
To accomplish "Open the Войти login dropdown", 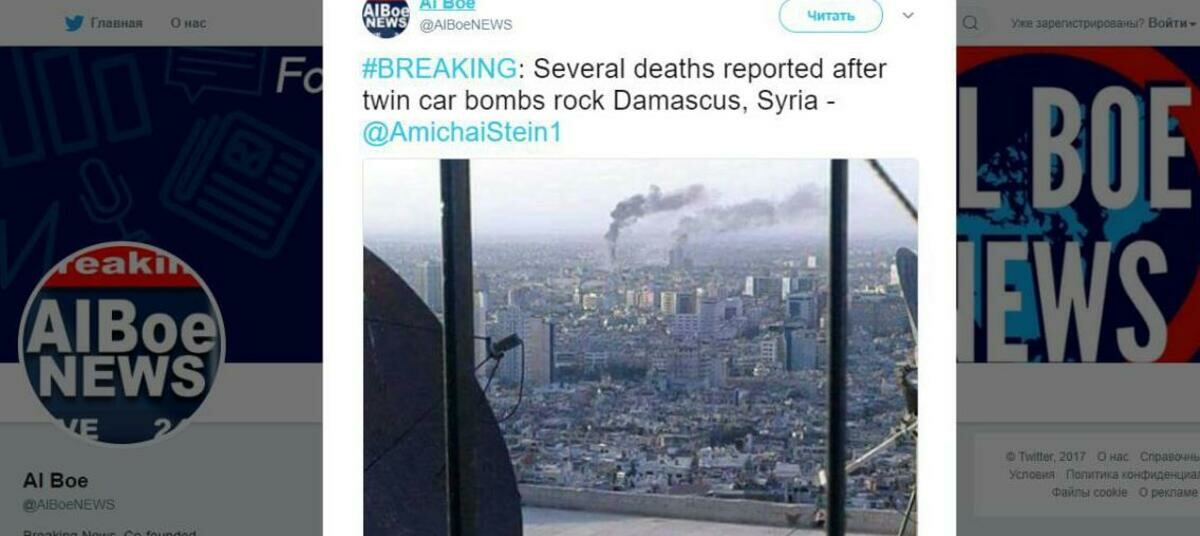I will pyautogui.click(x=1172, y=23).
